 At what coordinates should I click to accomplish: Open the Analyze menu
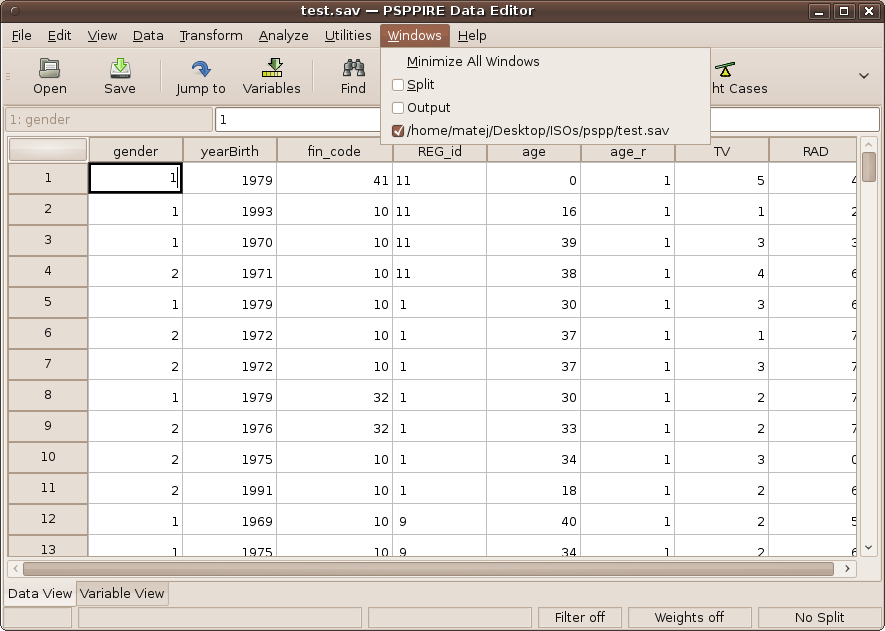coord(283,36)
